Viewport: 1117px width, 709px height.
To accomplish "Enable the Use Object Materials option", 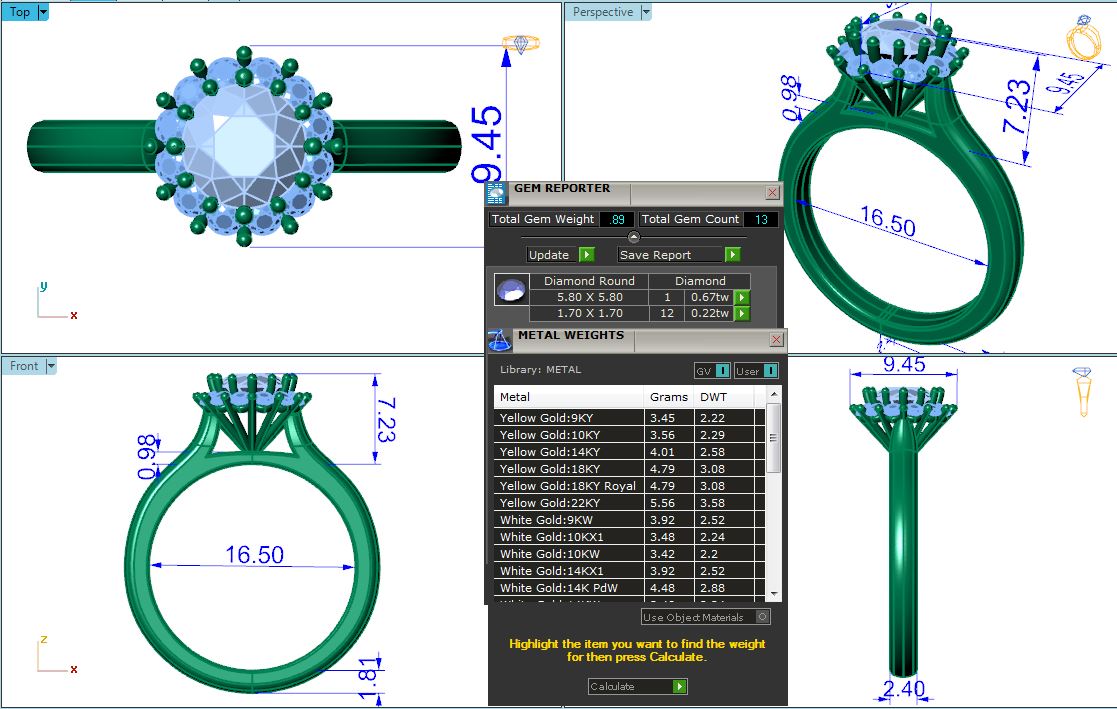I will pyautogui.click(x=763, y=617).
